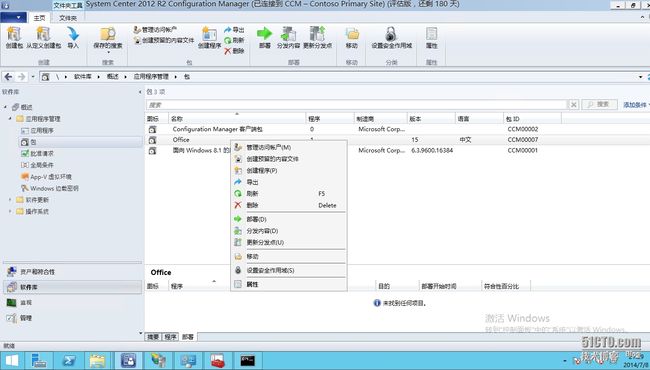Image resolution: width=650 pixels, height=370 pixels.
Task: Click the green 部署 (Deploy) arrow in ribbon
Action: (x=264, y=38)
